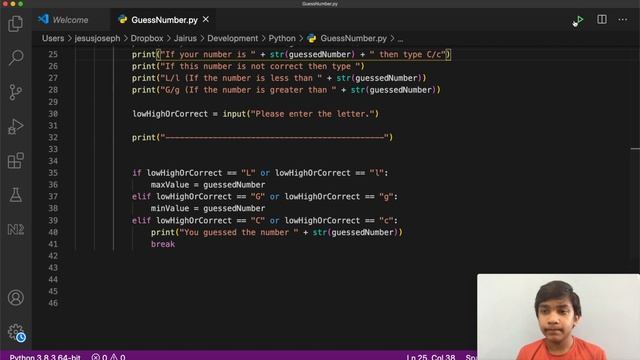640x360 pixels.
Task: Open the Search view in activity bar
Action: 16,58
